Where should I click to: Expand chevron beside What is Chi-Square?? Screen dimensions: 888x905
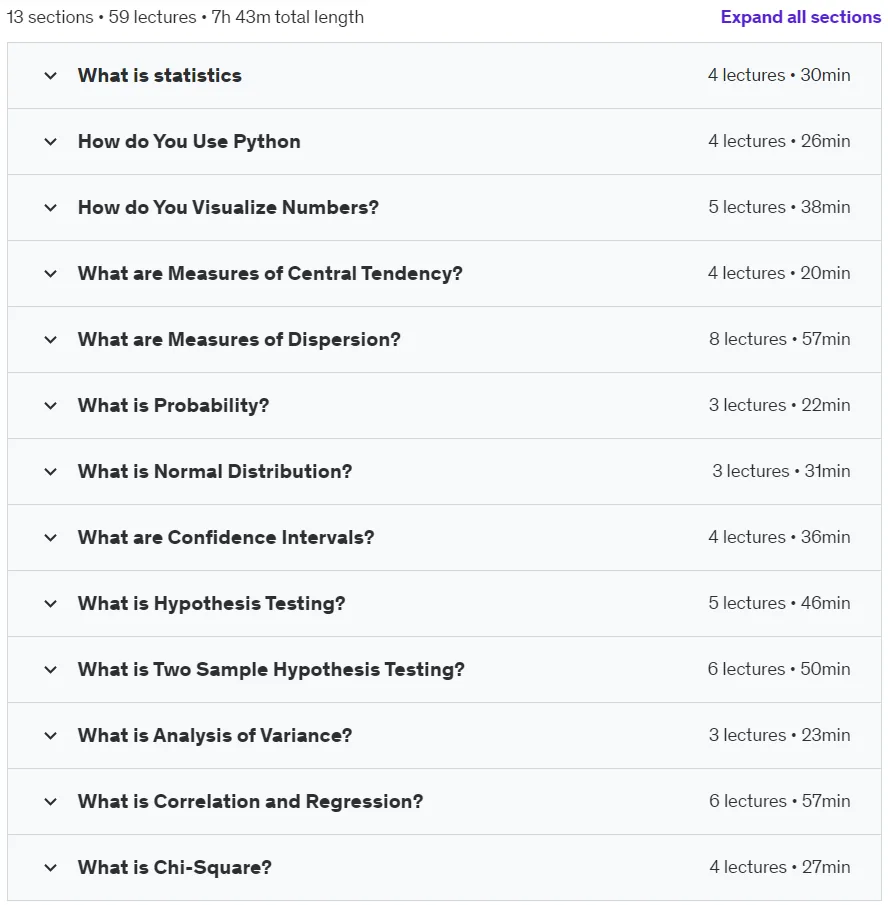coord(51,867)
